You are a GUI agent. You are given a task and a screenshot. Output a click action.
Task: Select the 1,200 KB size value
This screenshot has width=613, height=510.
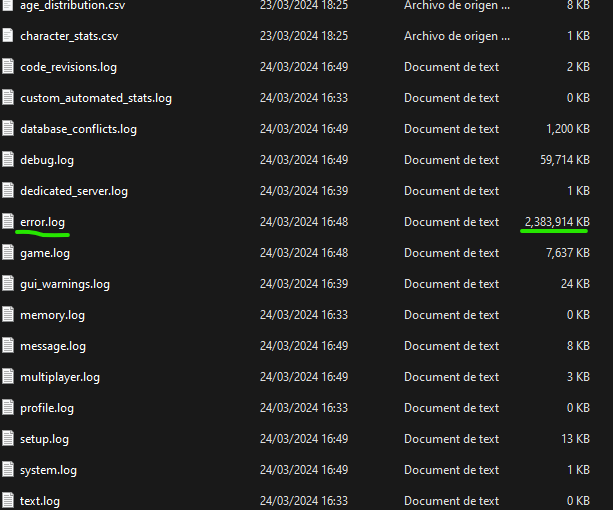[x=568, y=129]
